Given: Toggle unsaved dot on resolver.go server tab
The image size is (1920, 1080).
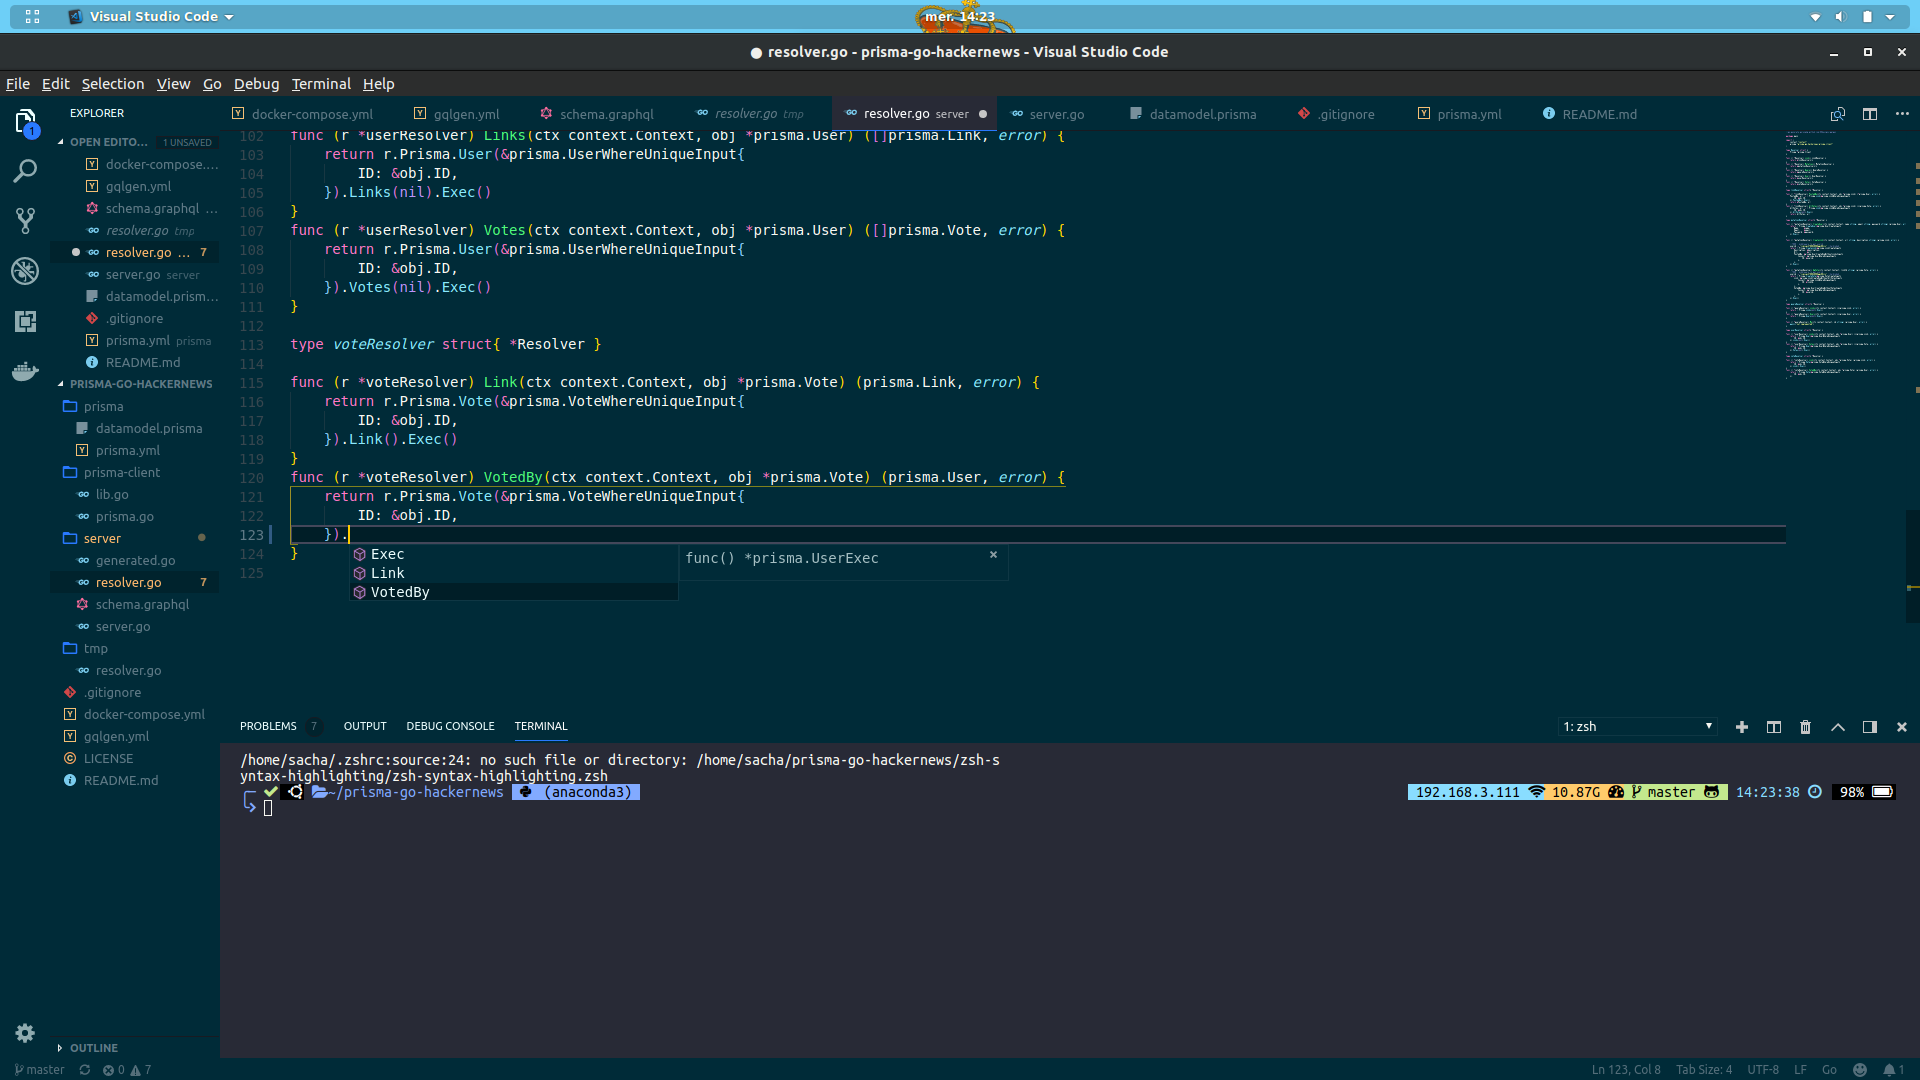Looking at the screenshot, I should 983,114.
